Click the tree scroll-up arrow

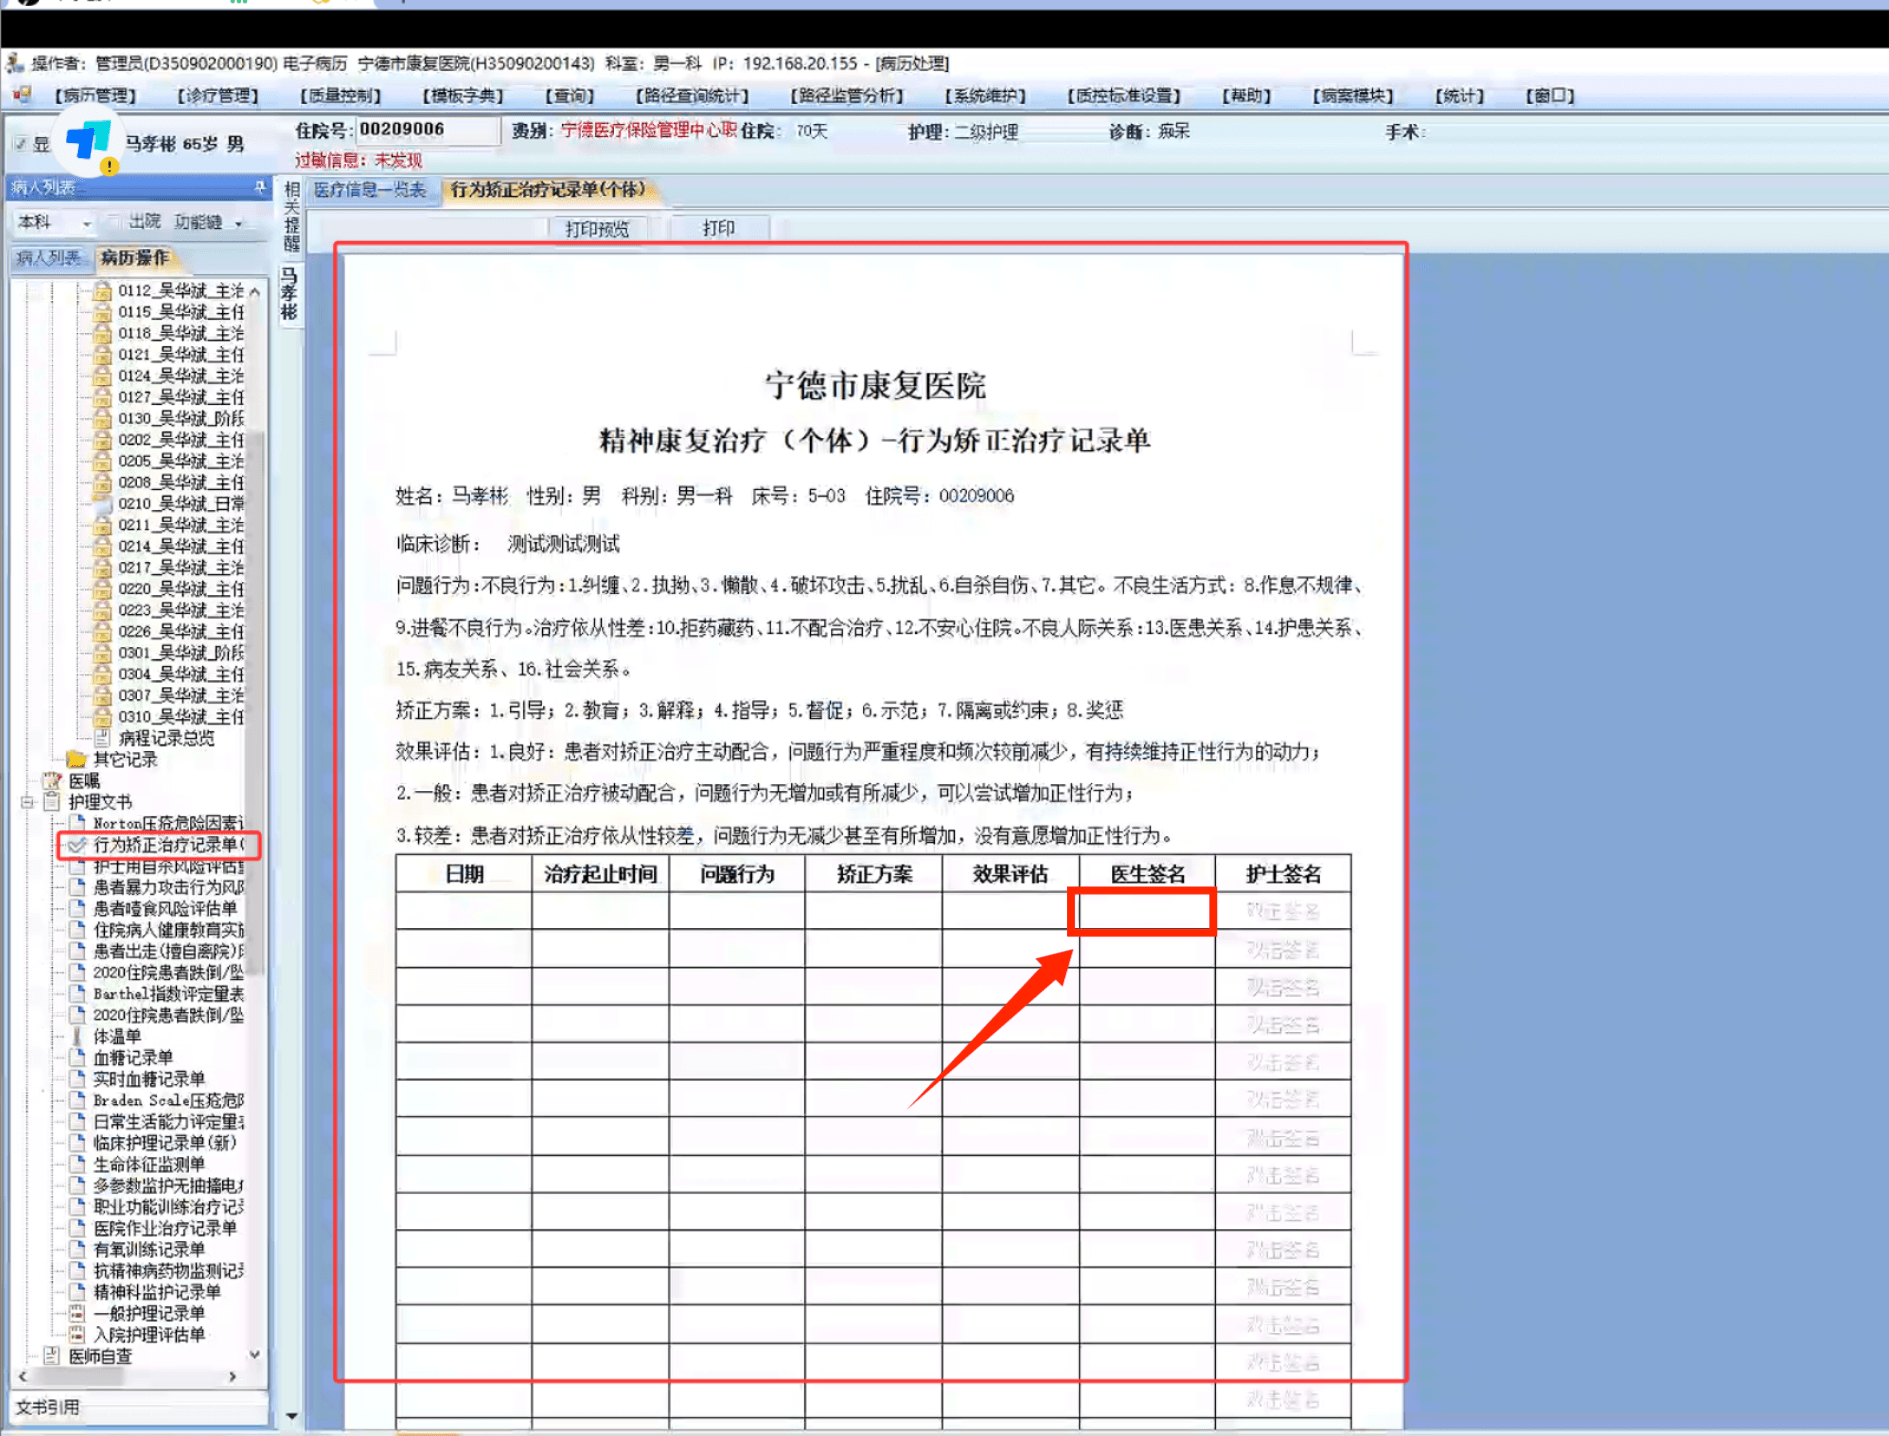point(255,291)
